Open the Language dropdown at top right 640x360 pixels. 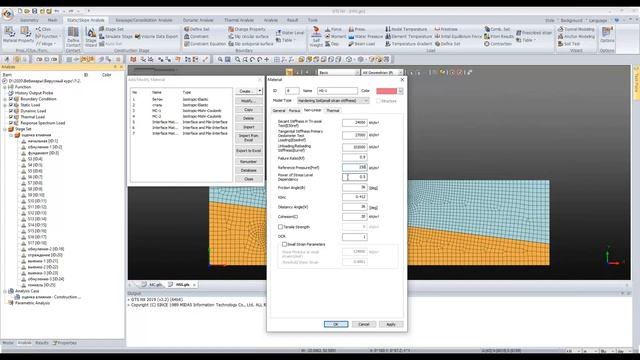pyautogui.click(x=598, y=20)
